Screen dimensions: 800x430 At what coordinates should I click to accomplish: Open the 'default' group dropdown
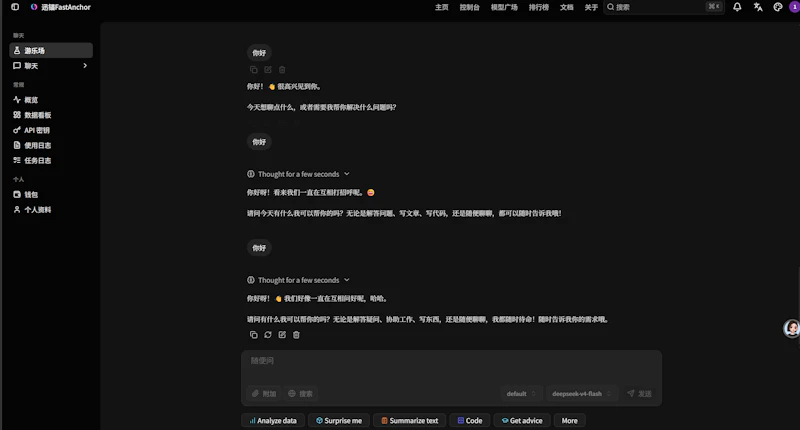(521, 394)
